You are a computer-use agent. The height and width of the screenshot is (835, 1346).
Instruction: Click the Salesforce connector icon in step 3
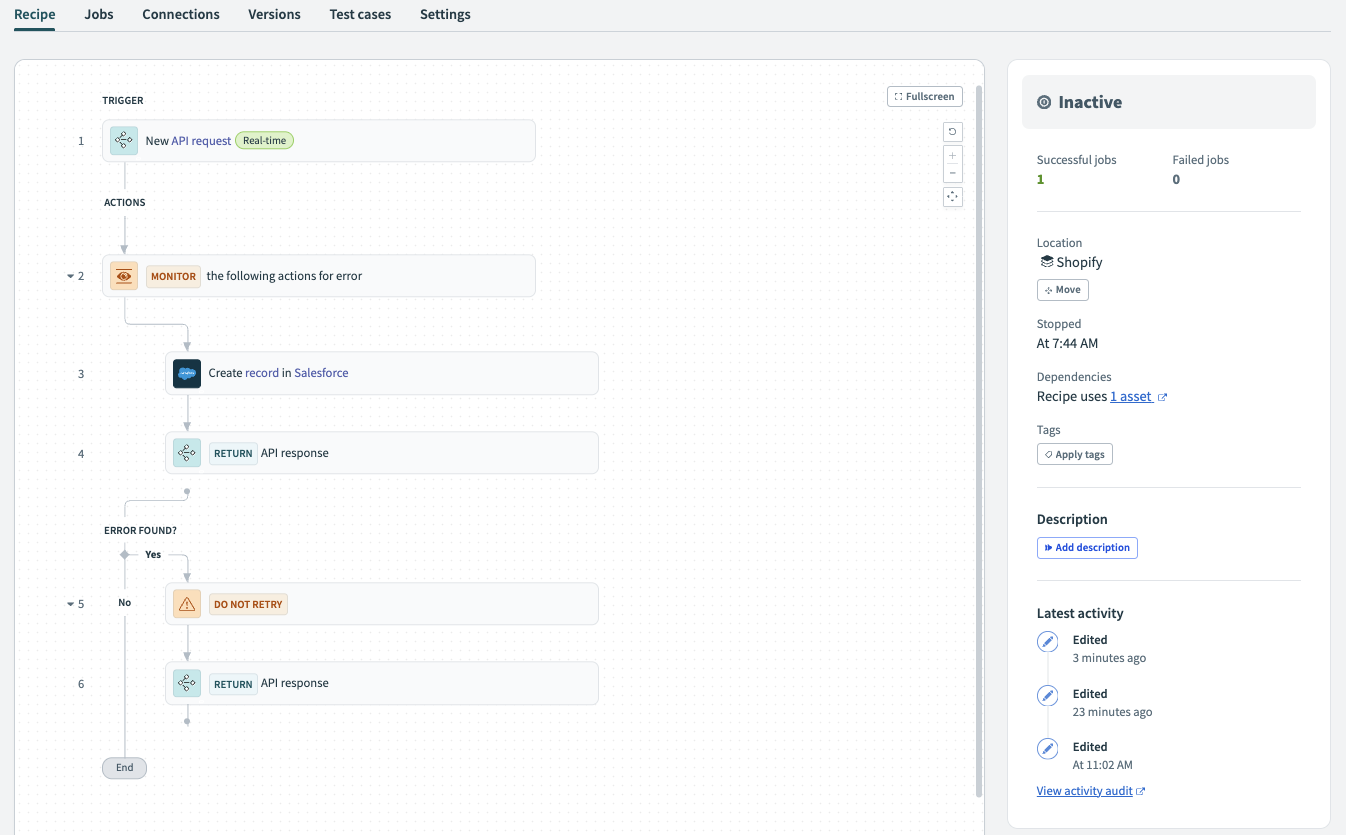click(187, 372)
